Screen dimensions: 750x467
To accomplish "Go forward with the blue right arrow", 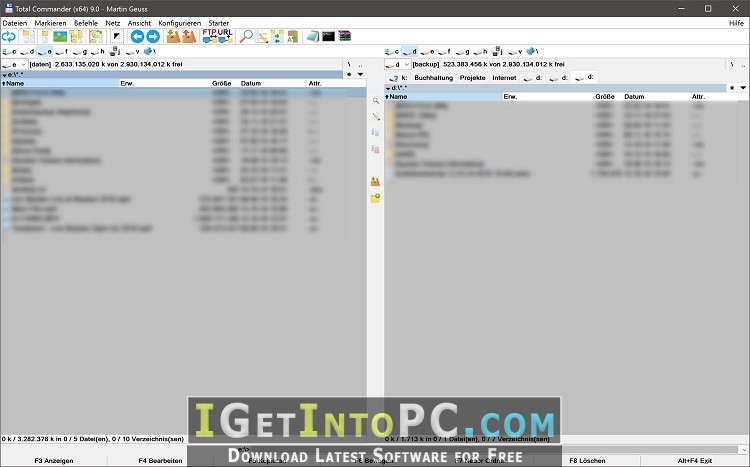I will 153,36.
